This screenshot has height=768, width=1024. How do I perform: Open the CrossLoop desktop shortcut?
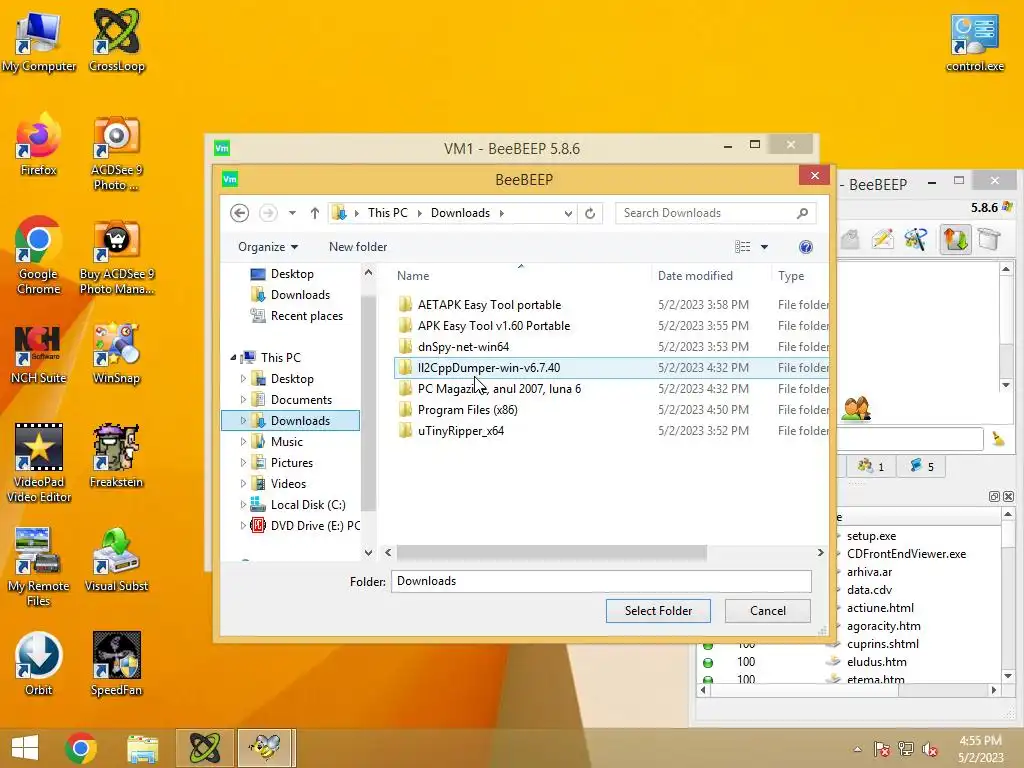point(116,40)
